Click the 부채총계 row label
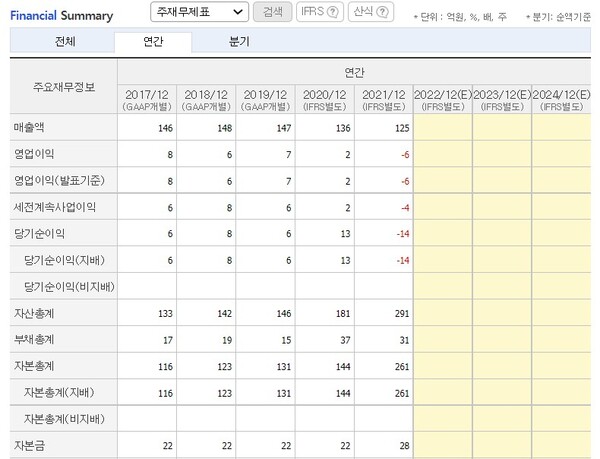This screenshot has height=459, width=600. [x=36, y=338]
